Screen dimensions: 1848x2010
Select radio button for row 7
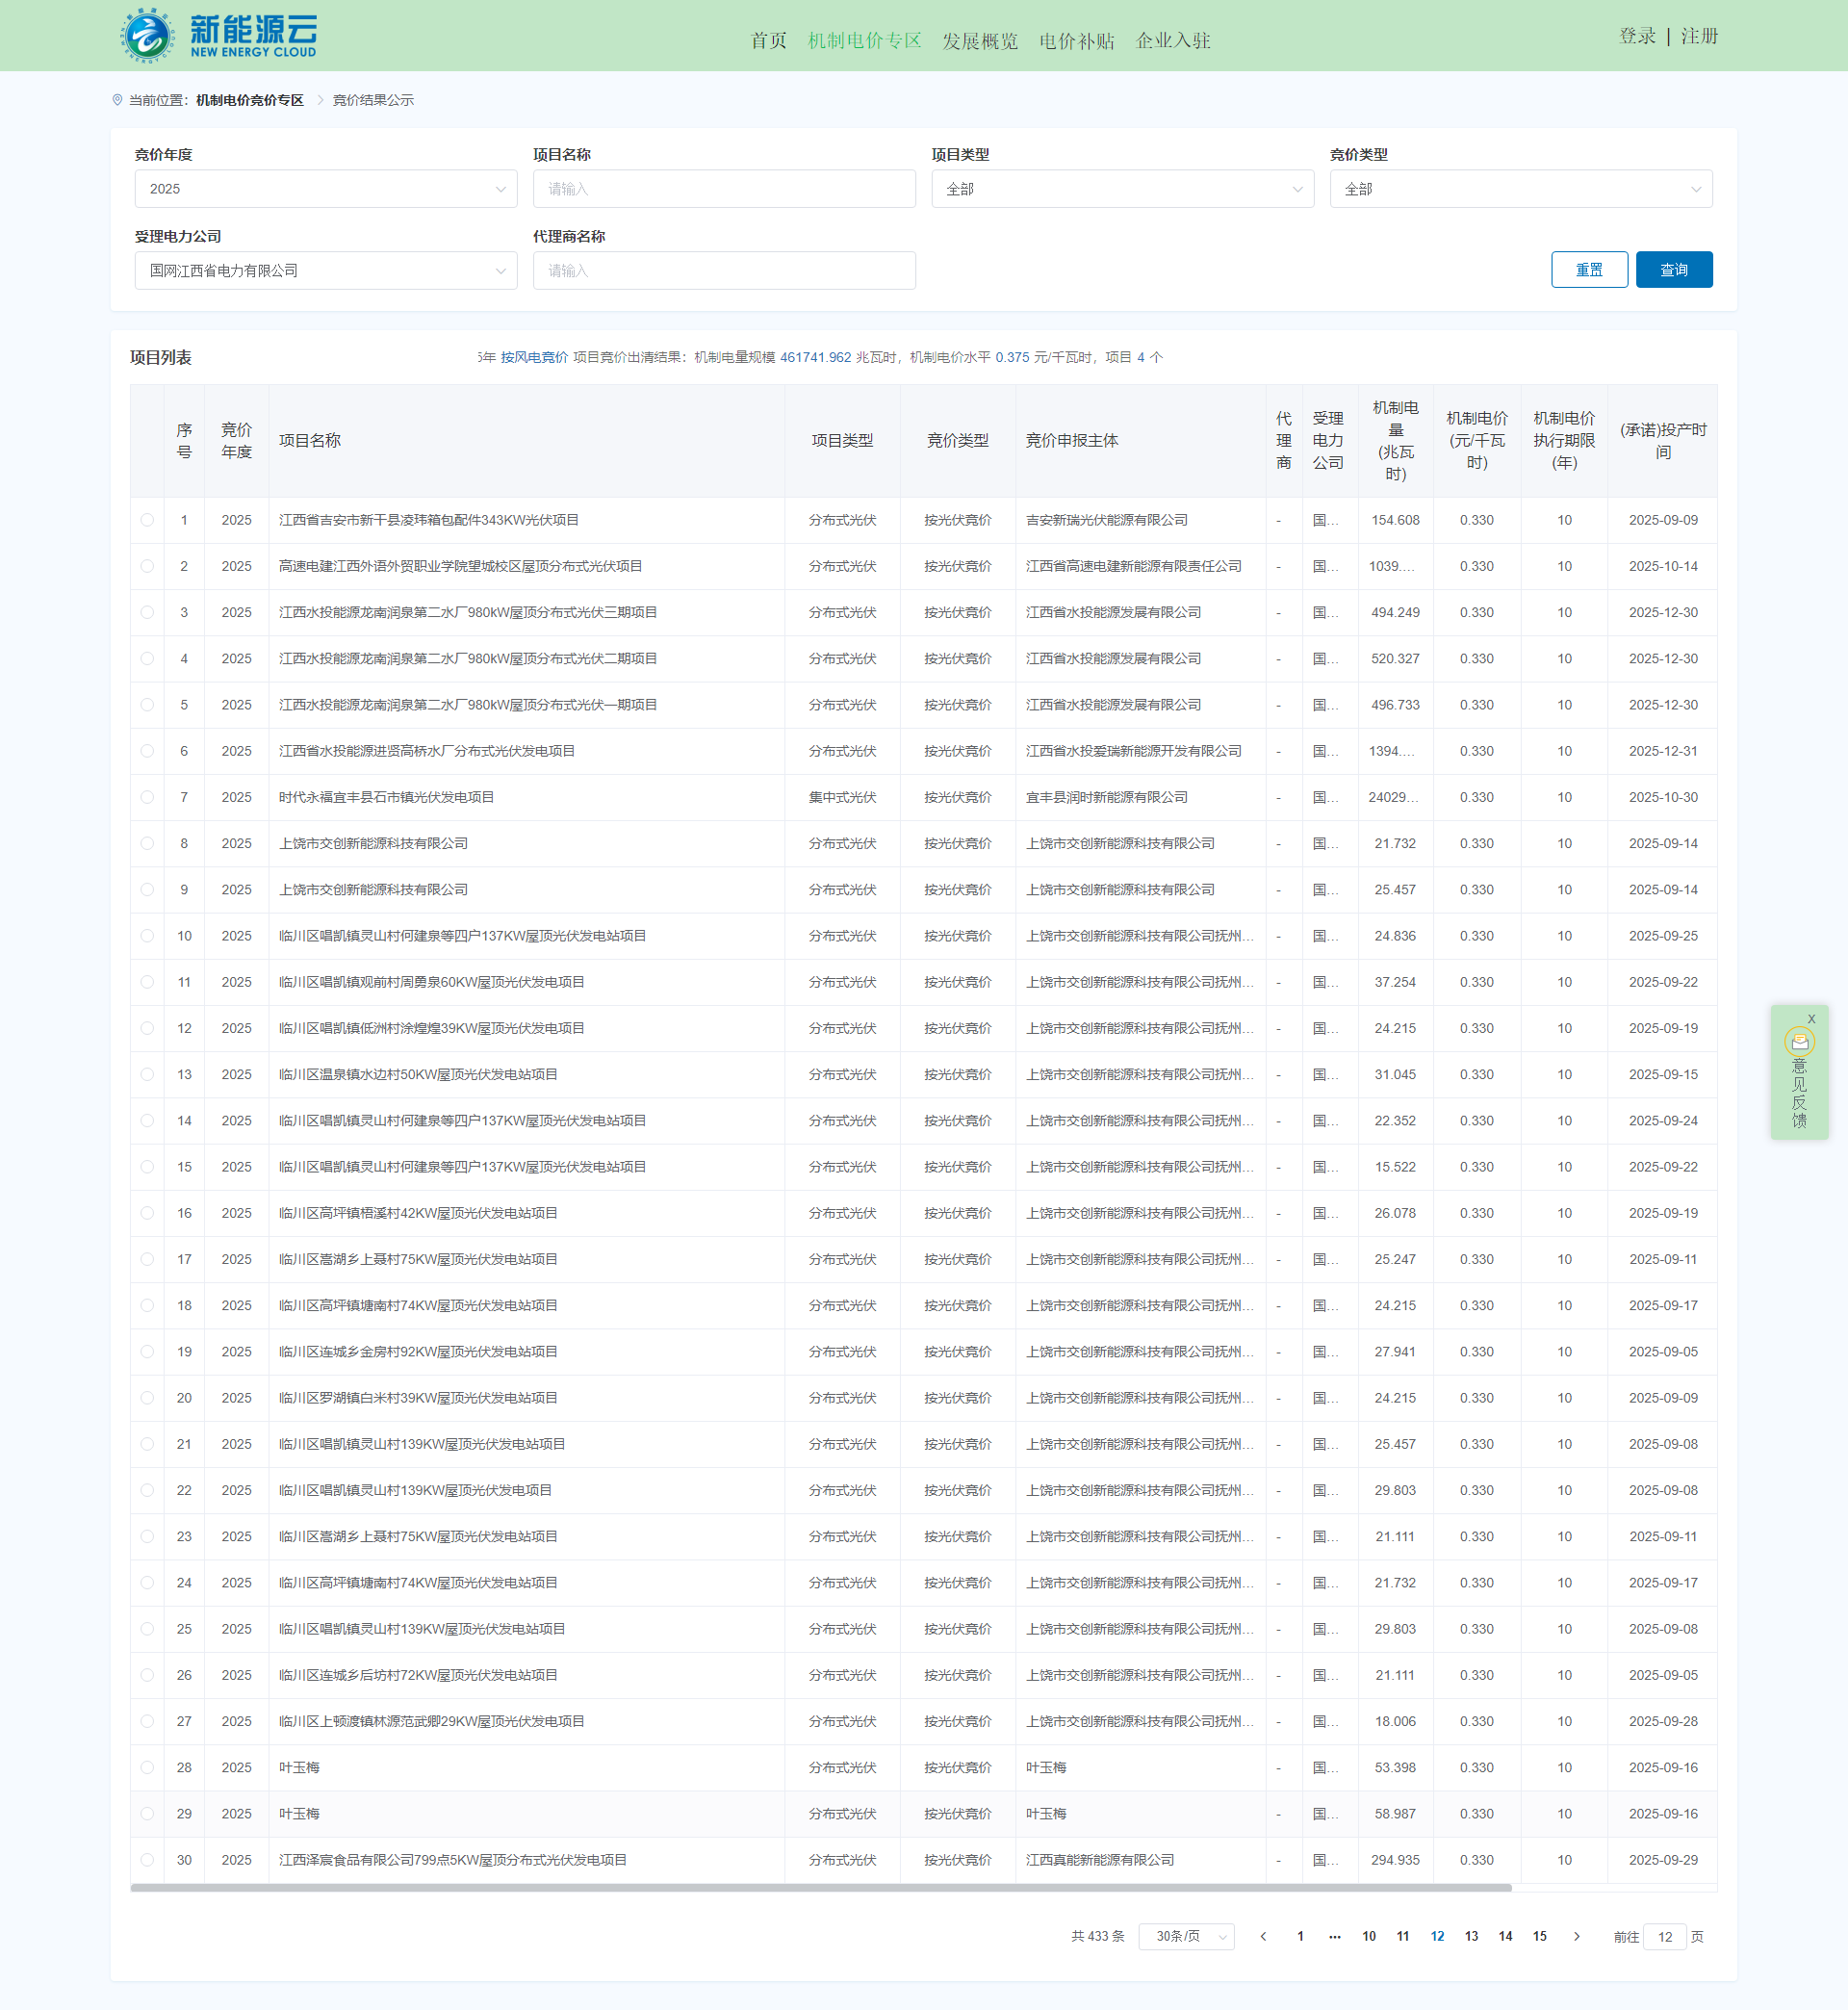[147, 797]
